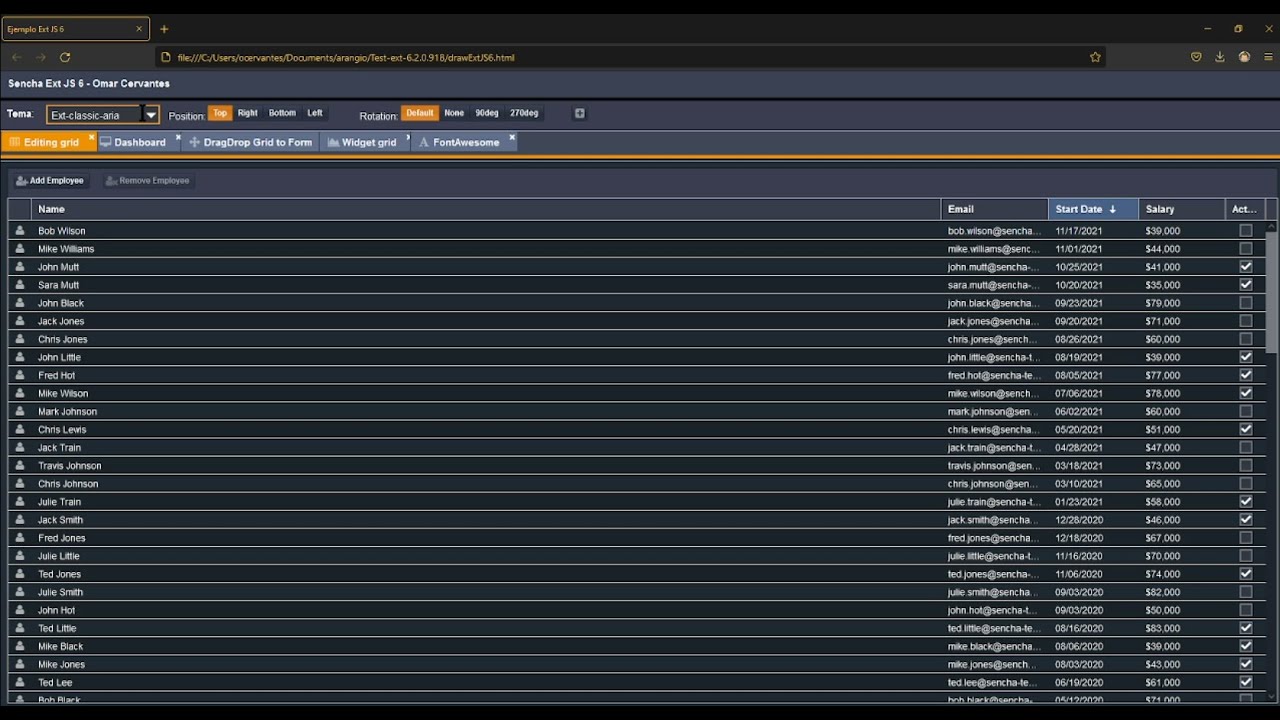The height and width of the screenshot is (720, 1280).
Task: Click the user icon beside Sara Mutt
Action: point(20,285)
